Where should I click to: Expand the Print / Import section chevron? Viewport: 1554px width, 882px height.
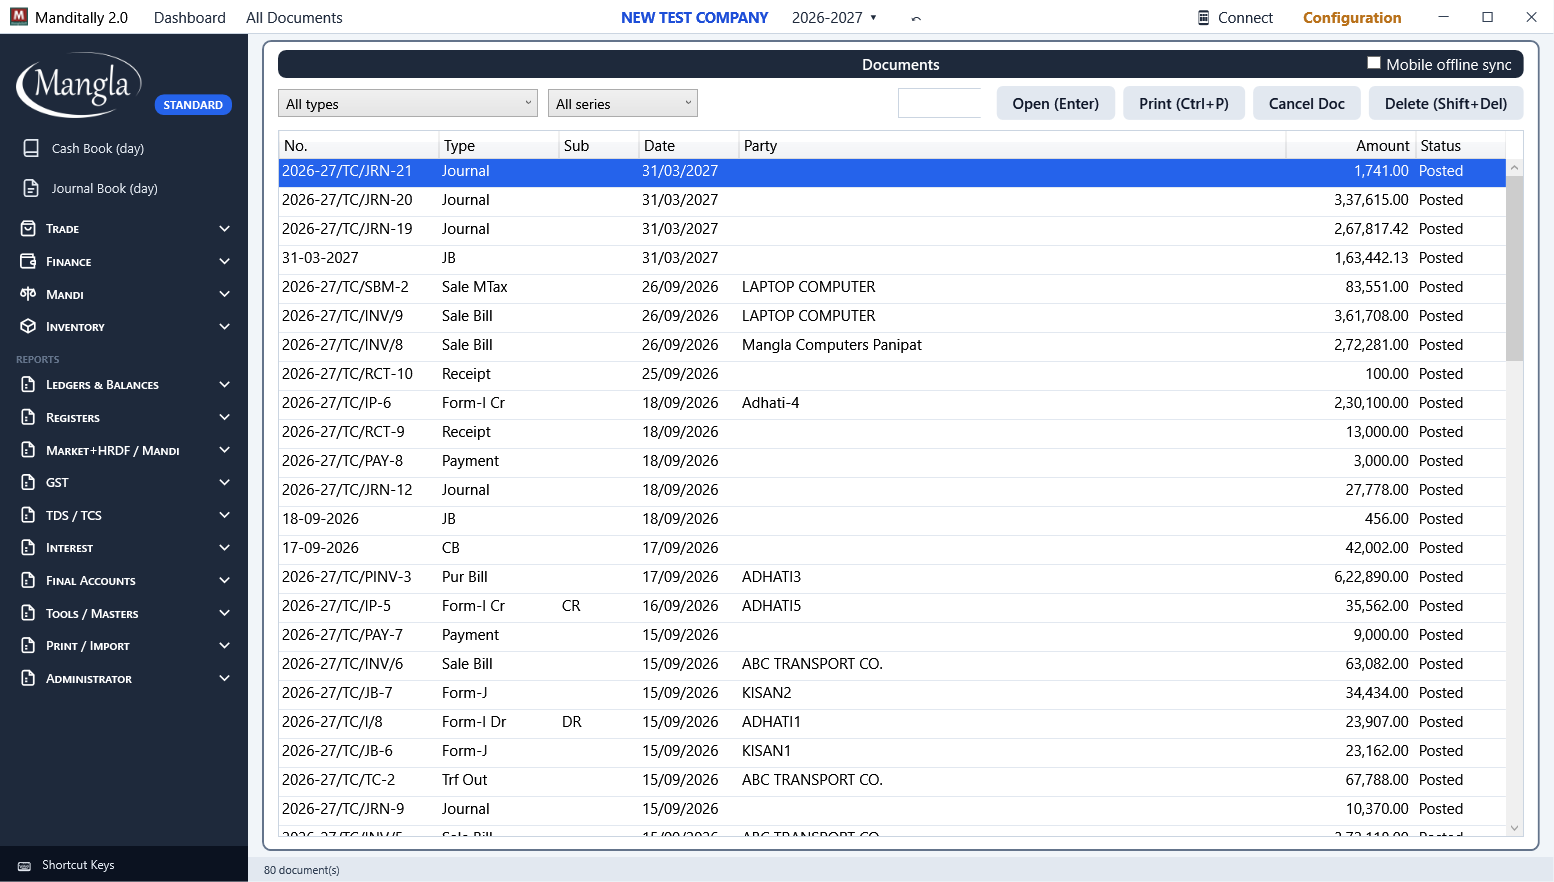[x=225, y=646]
